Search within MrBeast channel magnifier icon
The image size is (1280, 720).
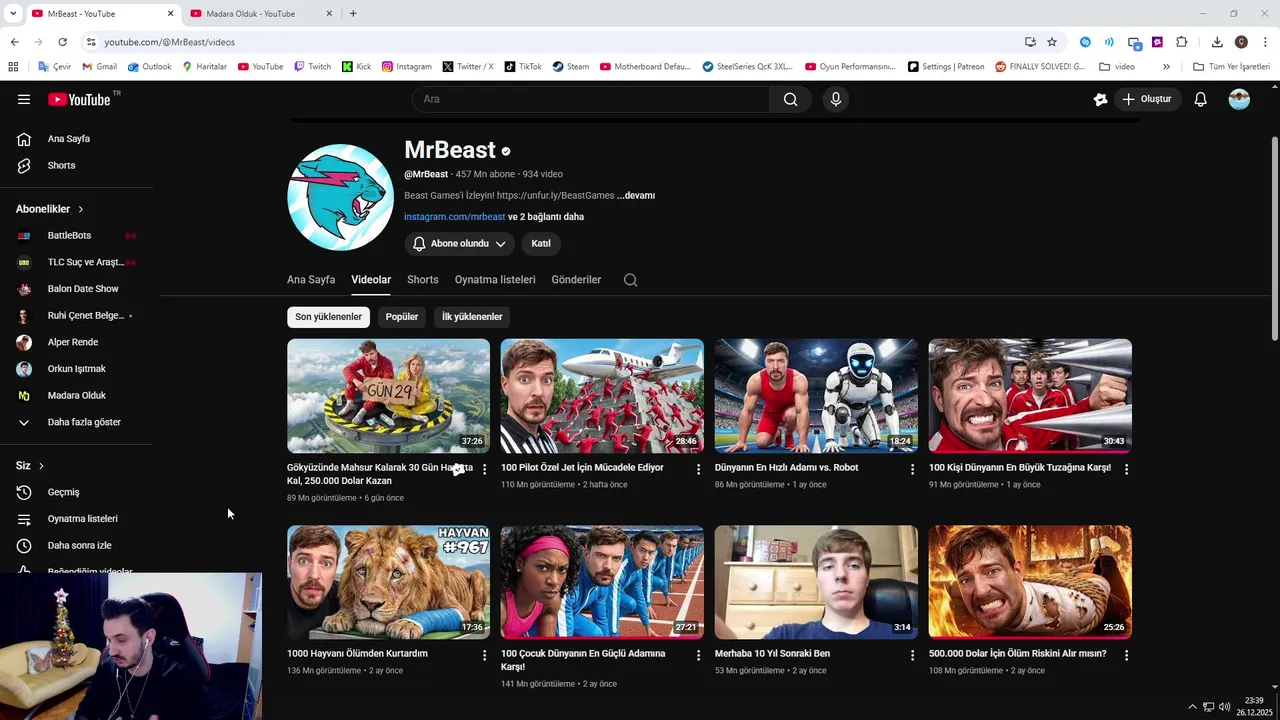(x=630, y=280)
